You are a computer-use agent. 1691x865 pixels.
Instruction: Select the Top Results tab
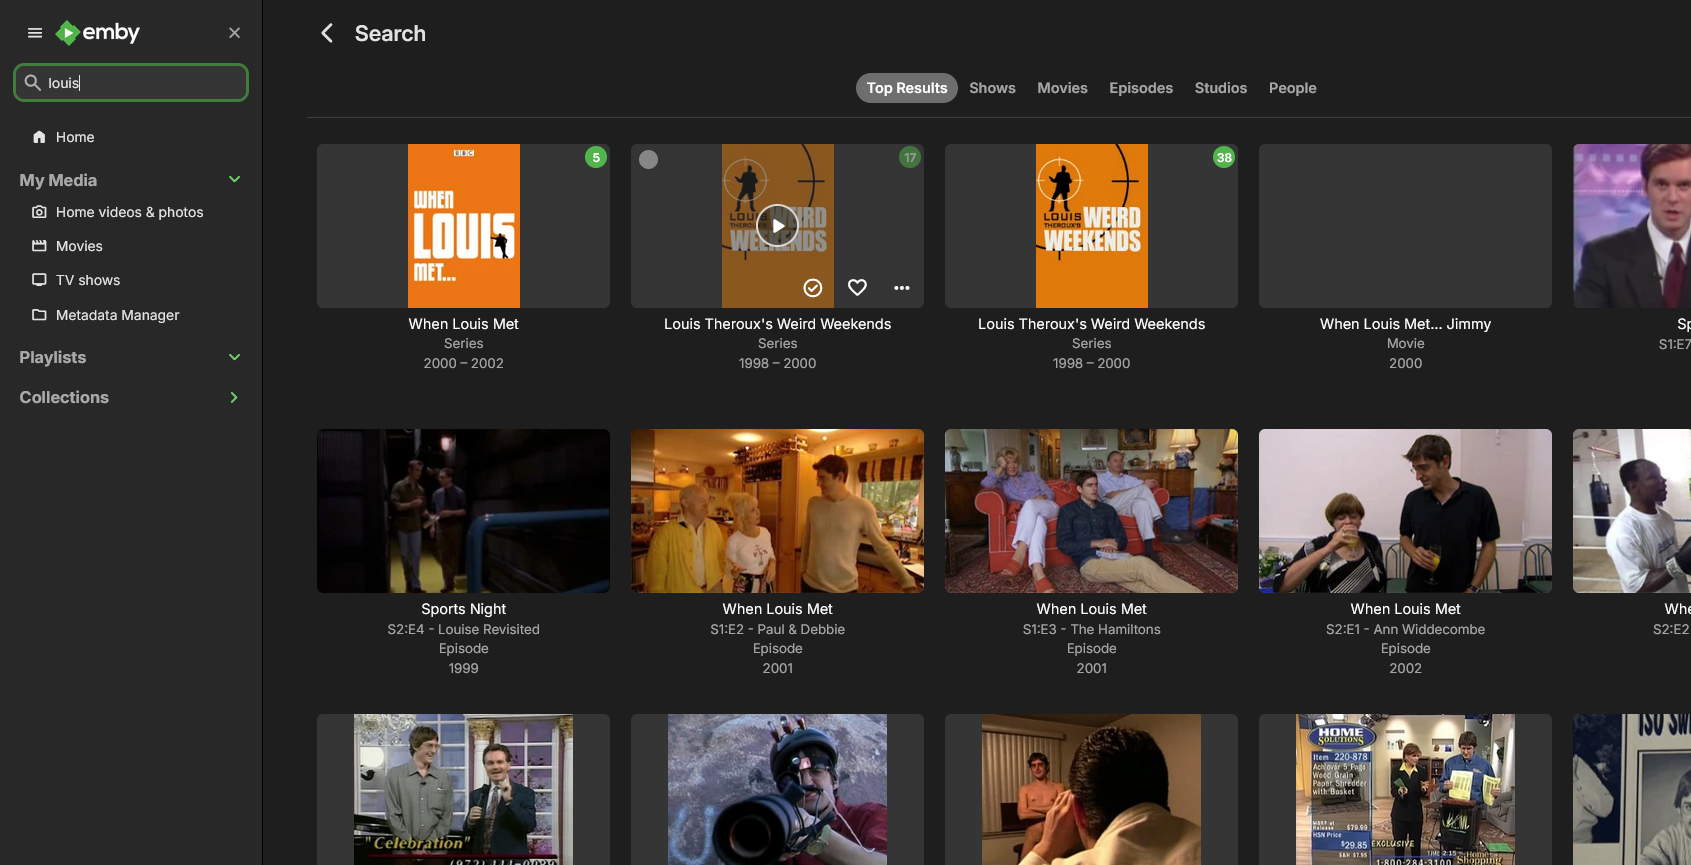point(907,88)
